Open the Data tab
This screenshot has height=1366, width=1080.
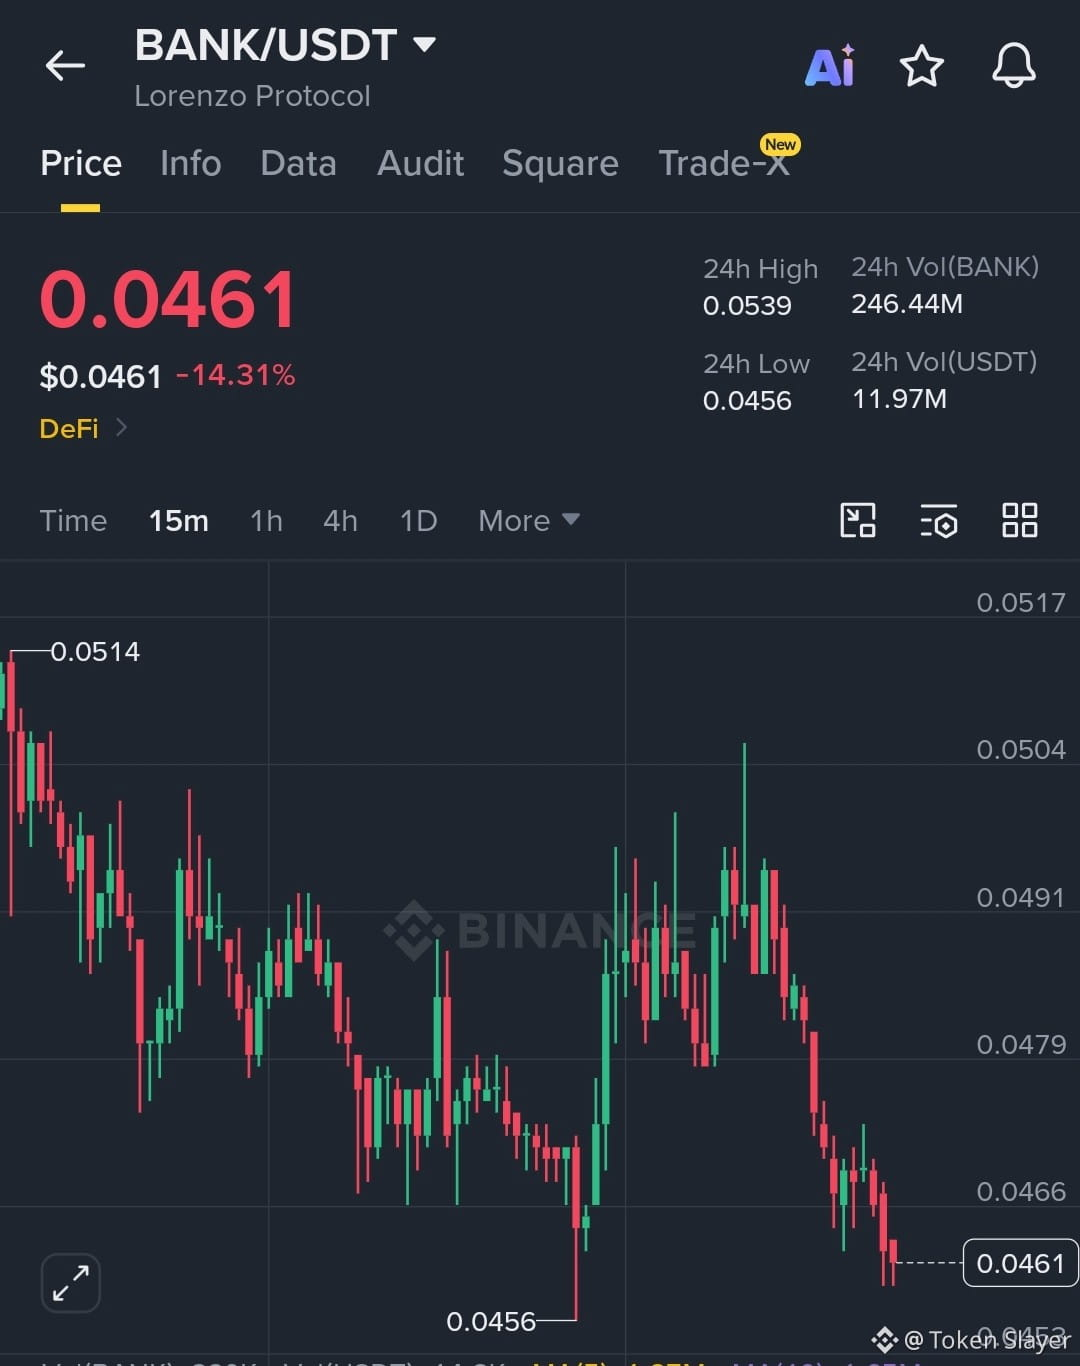298,163
